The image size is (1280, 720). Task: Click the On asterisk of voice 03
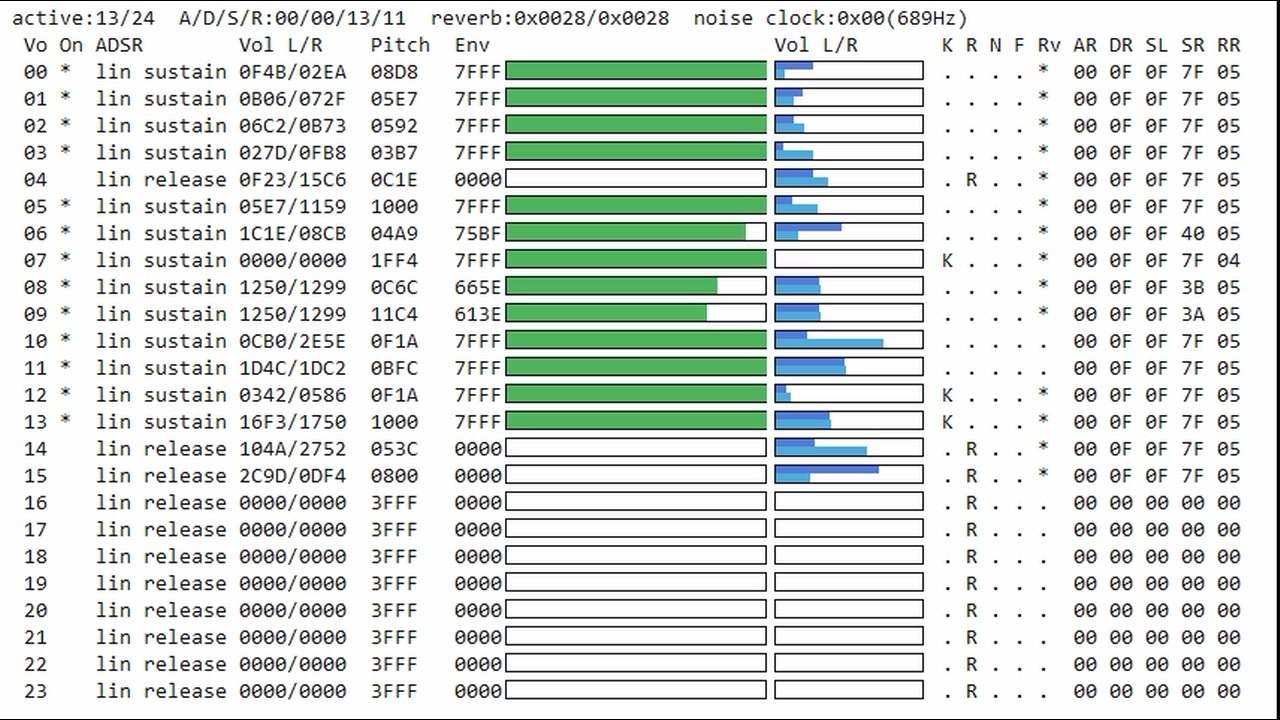click(66, 151)
